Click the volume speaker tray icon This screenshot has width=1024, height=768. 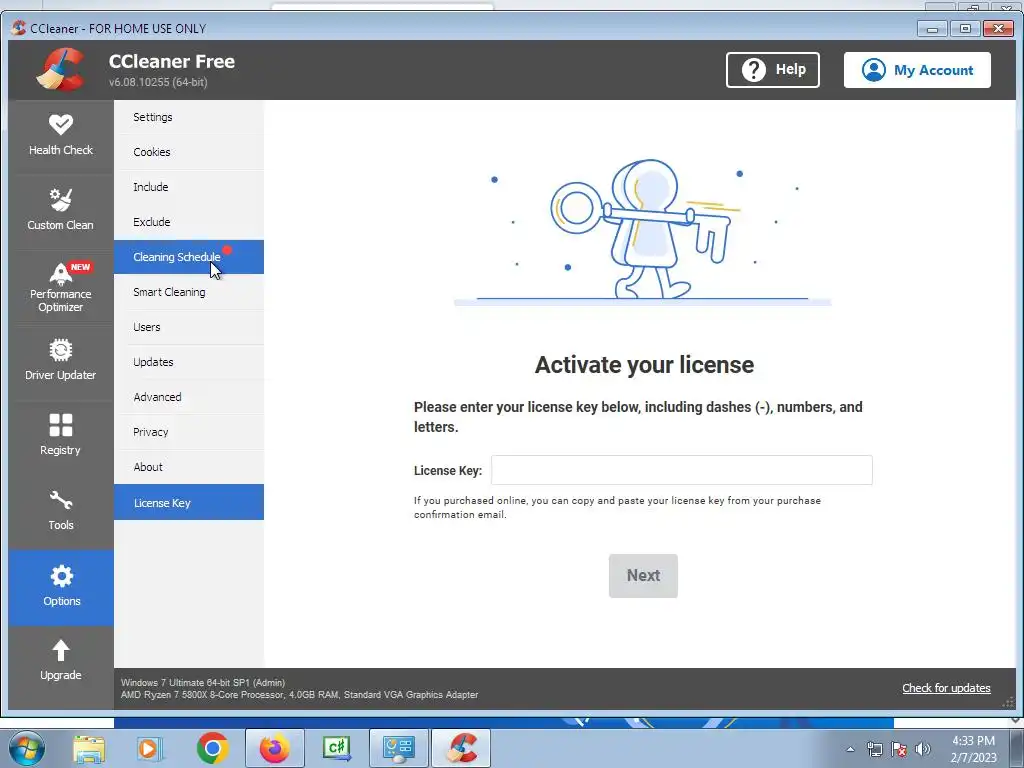923,749
